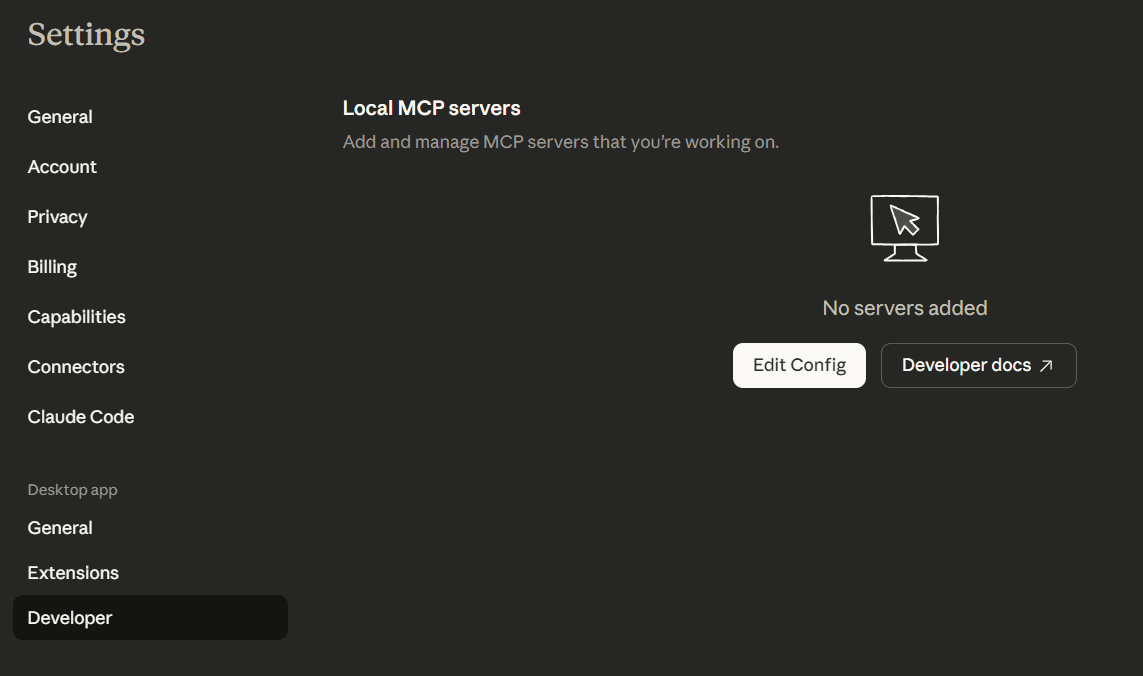
Task: Click the Add and manage MCP servers description
Action: tap(560, 142)
